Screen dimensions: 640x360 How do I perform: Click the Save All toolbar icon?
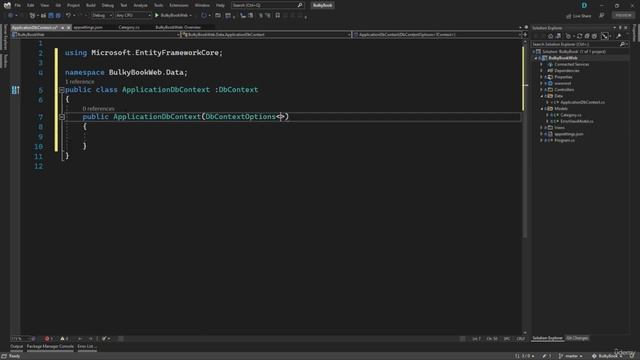(x=58, y=15)
